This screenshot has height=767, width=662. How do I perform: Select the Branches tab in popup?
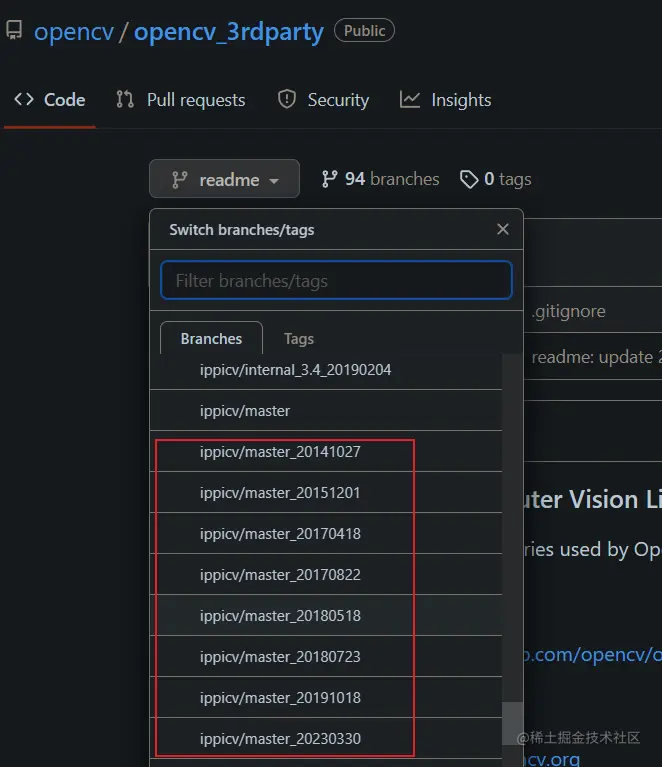pos(211,338)
